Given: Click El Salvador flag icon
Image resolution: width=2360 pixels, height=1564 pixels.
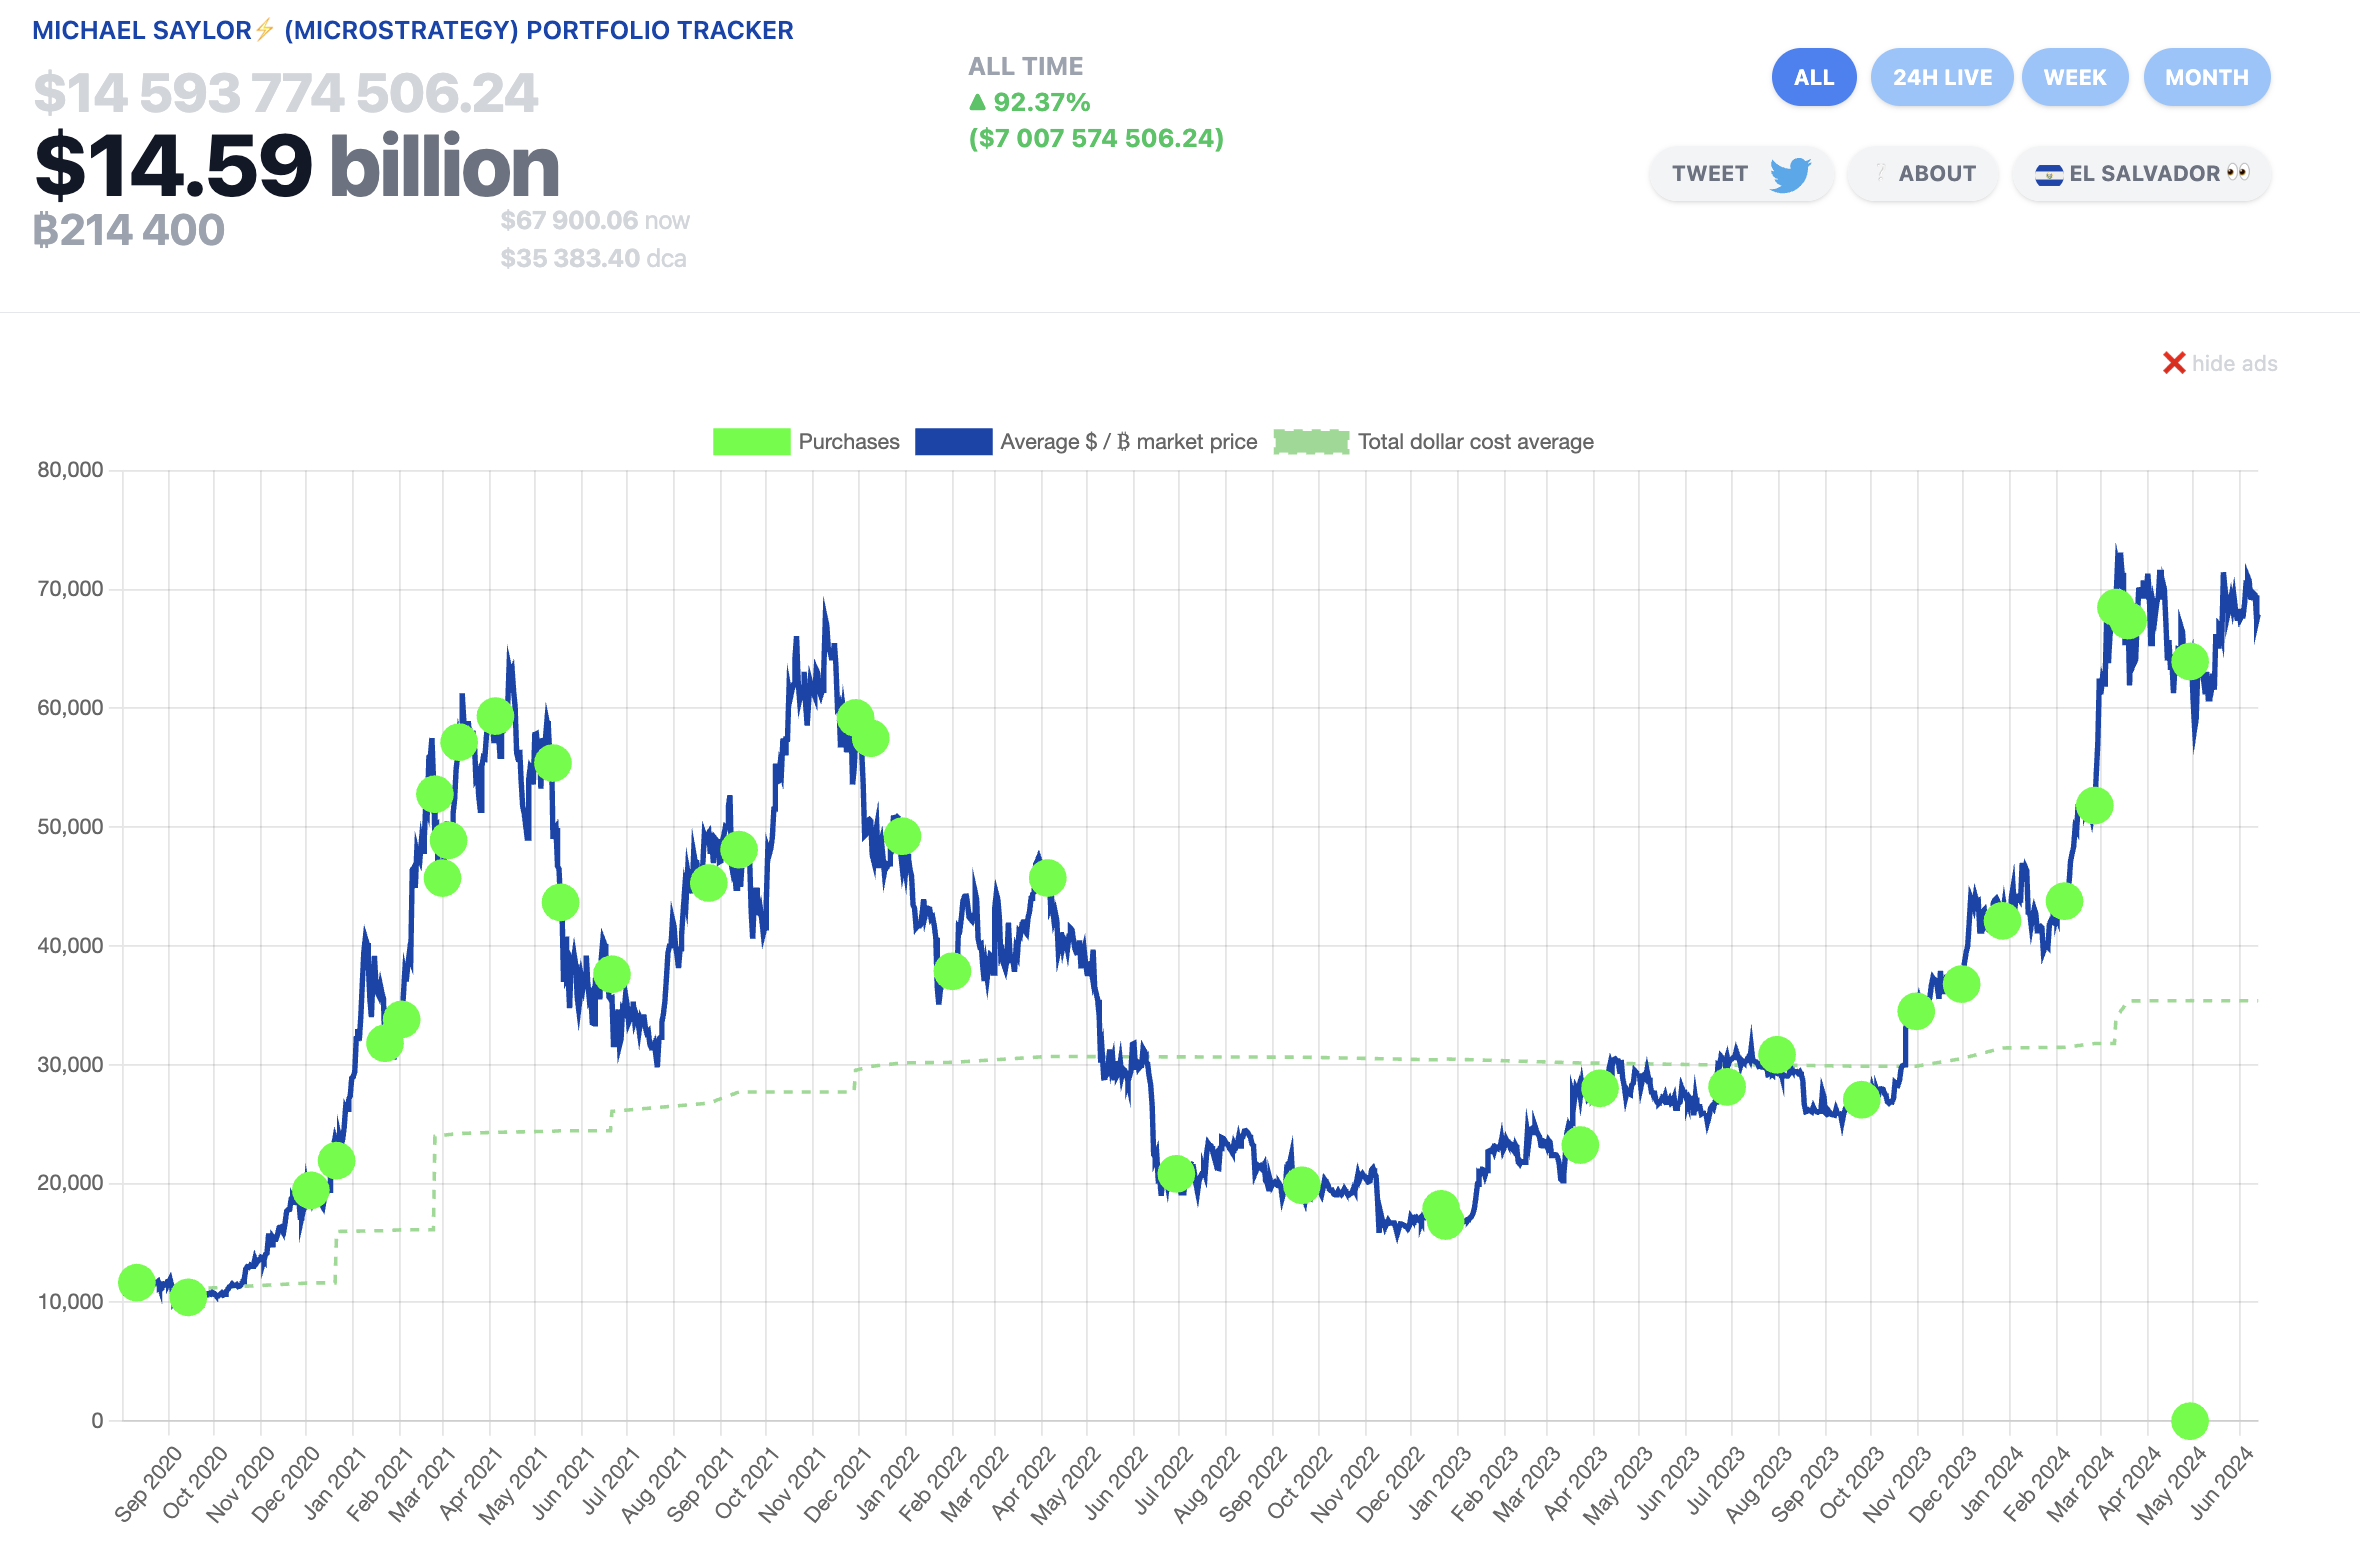Looking at the screenshot, I should pos(2048,175).
